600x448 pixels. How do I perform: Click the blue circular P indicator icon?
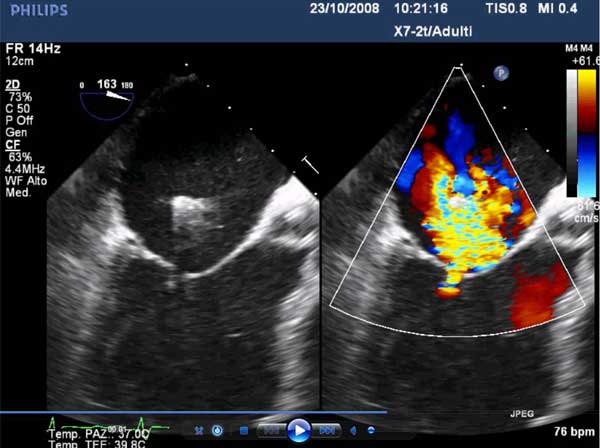pos(500,72)
